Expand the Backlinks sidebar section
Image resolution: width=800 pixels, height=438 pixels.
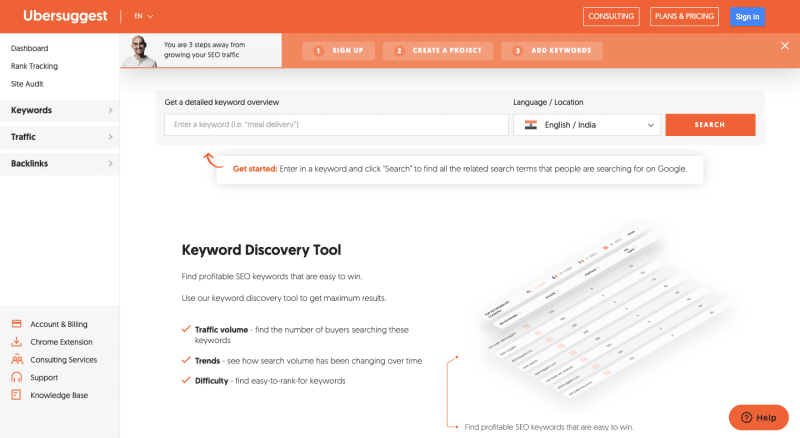[60, 163]
